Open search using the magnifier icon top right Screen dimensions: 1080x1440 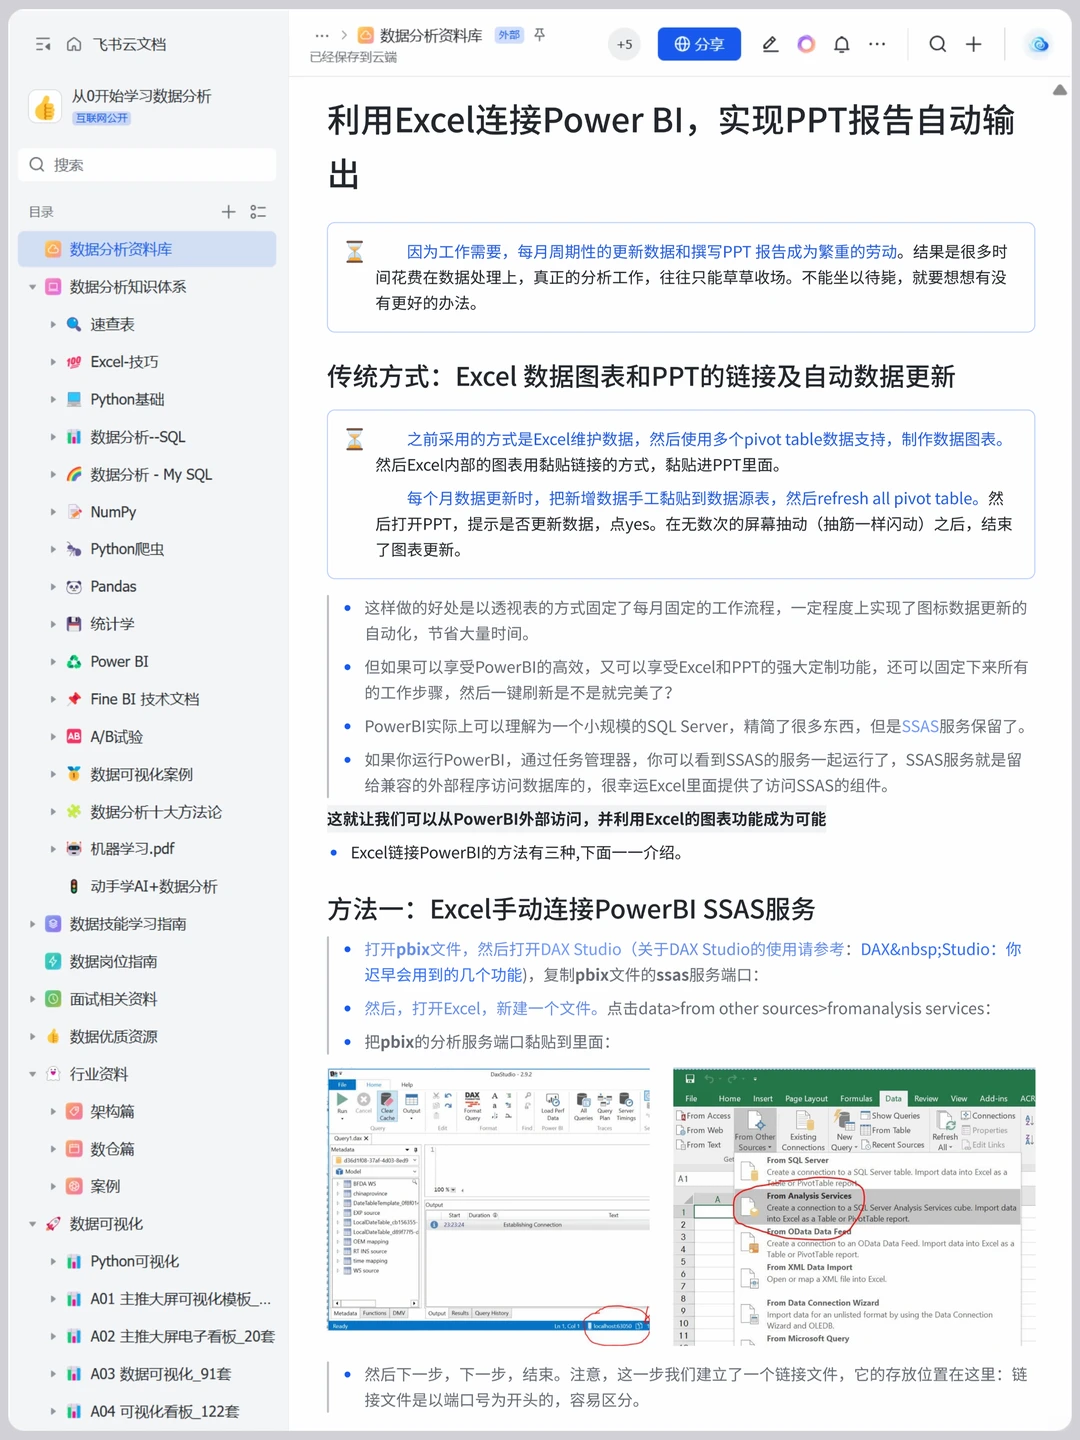point(936,44)
